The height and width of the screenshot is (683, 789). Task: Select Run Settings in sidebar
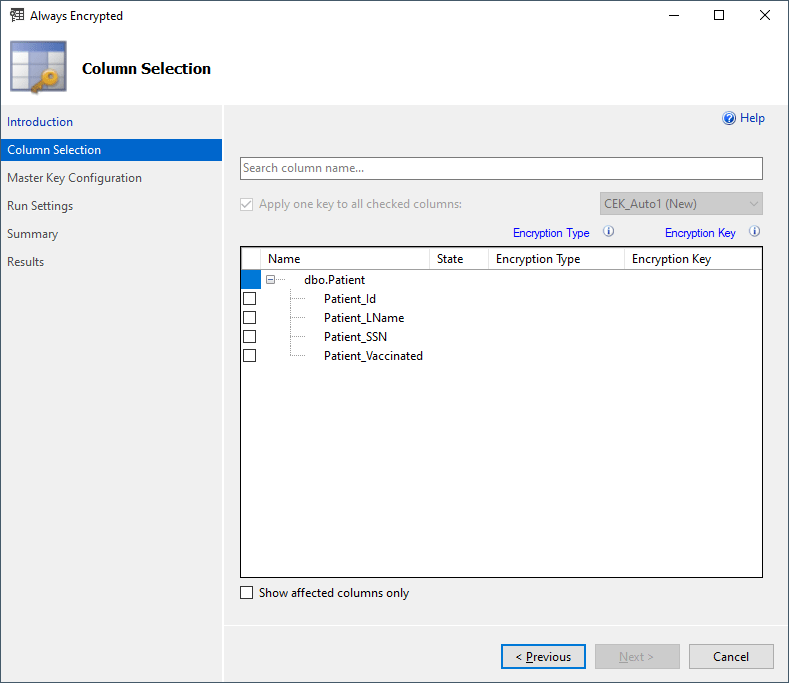tap(40, 206)
